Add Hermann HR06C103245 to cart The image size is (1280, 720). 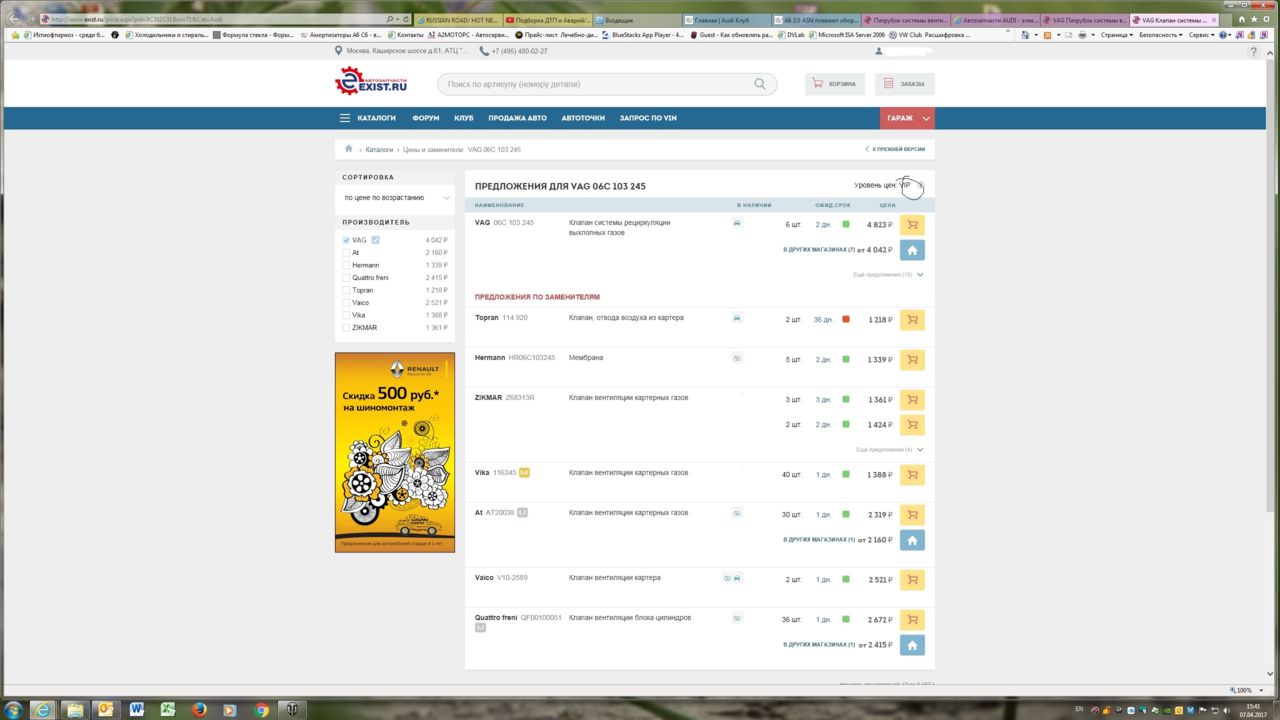912,360
